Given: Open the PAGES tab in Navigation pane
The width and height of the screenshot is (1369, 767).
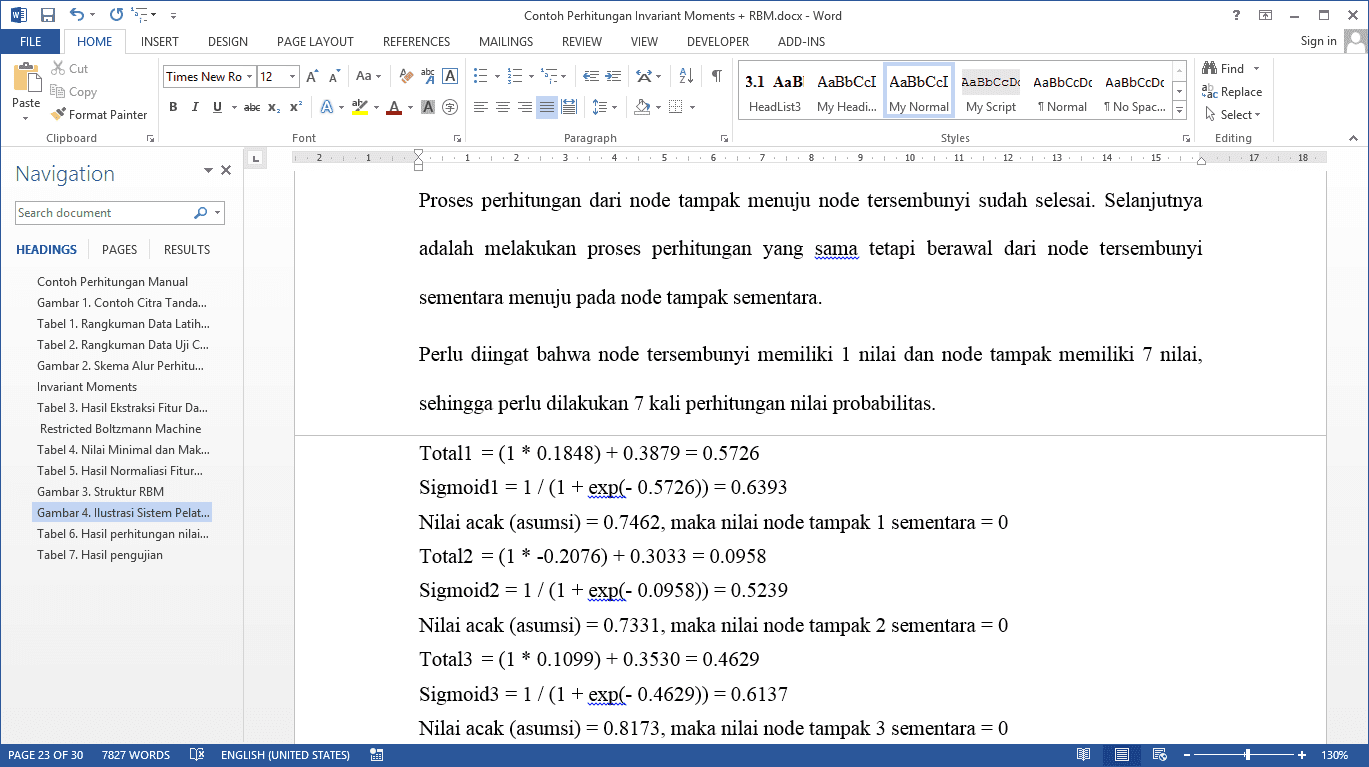Looking at the screenshot, I should point(119,250).
